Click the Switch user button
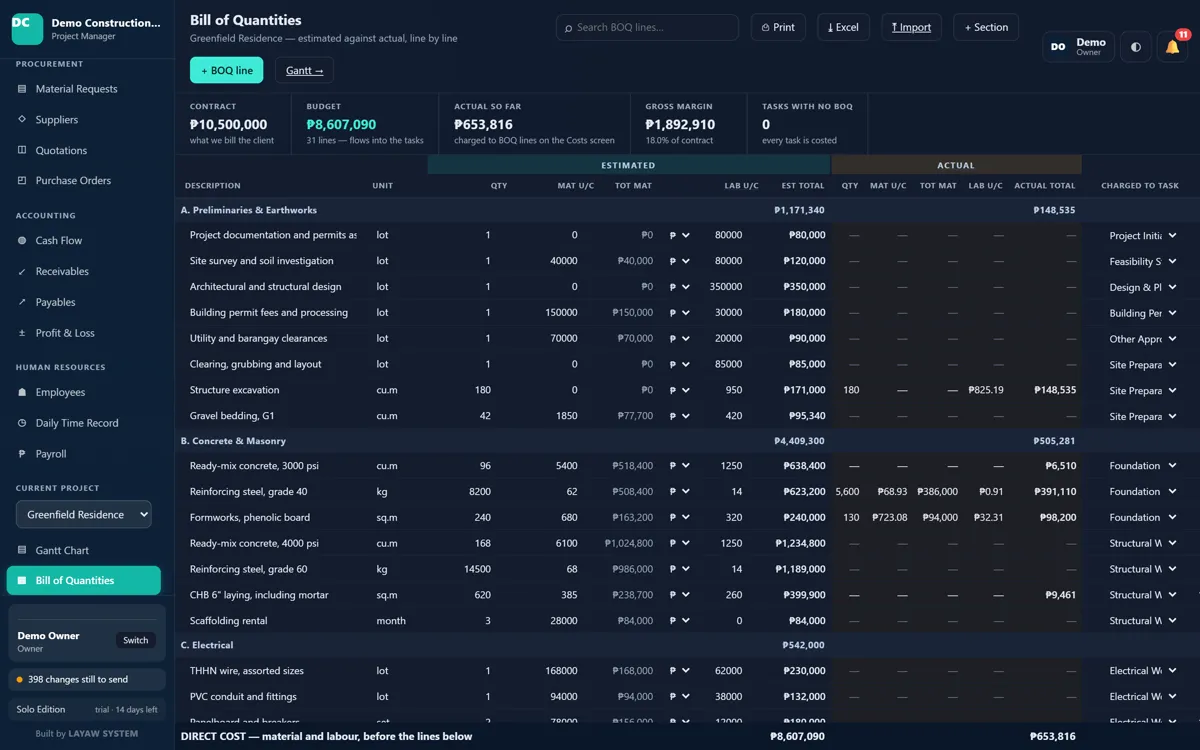Viewport: 1200px width, 750px height. click(x=136, y=640)
